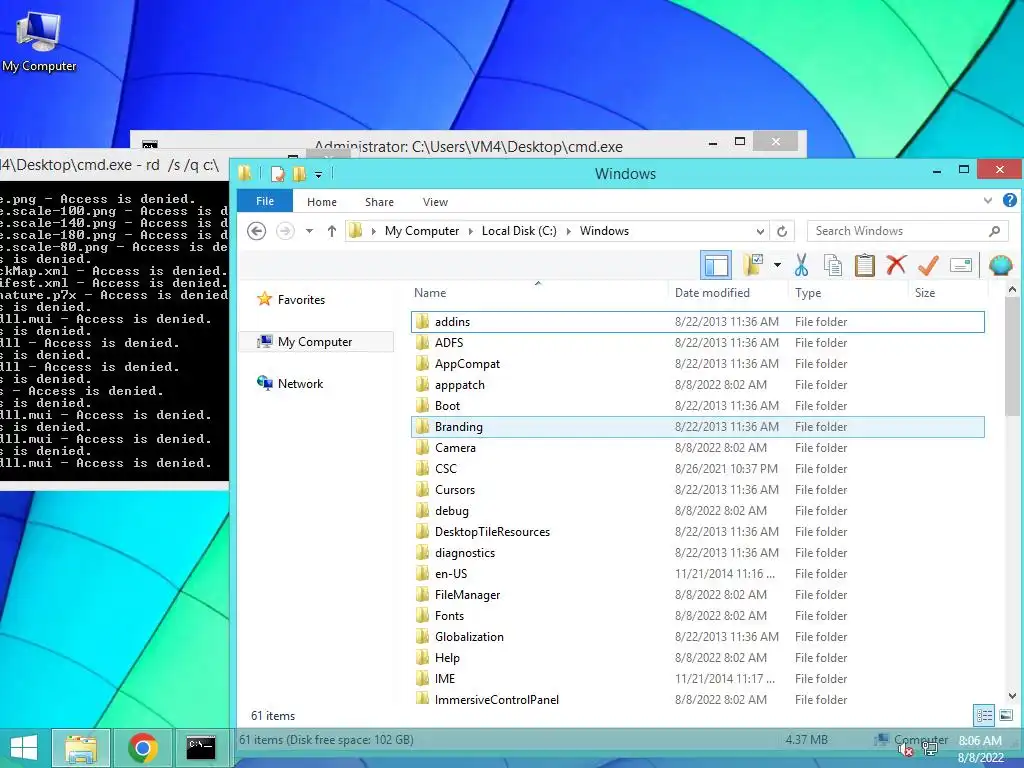Refresh the Windows folder view
Viewport: 1024px width, 768px height.
pyautogui.click(x=782, y=231)
